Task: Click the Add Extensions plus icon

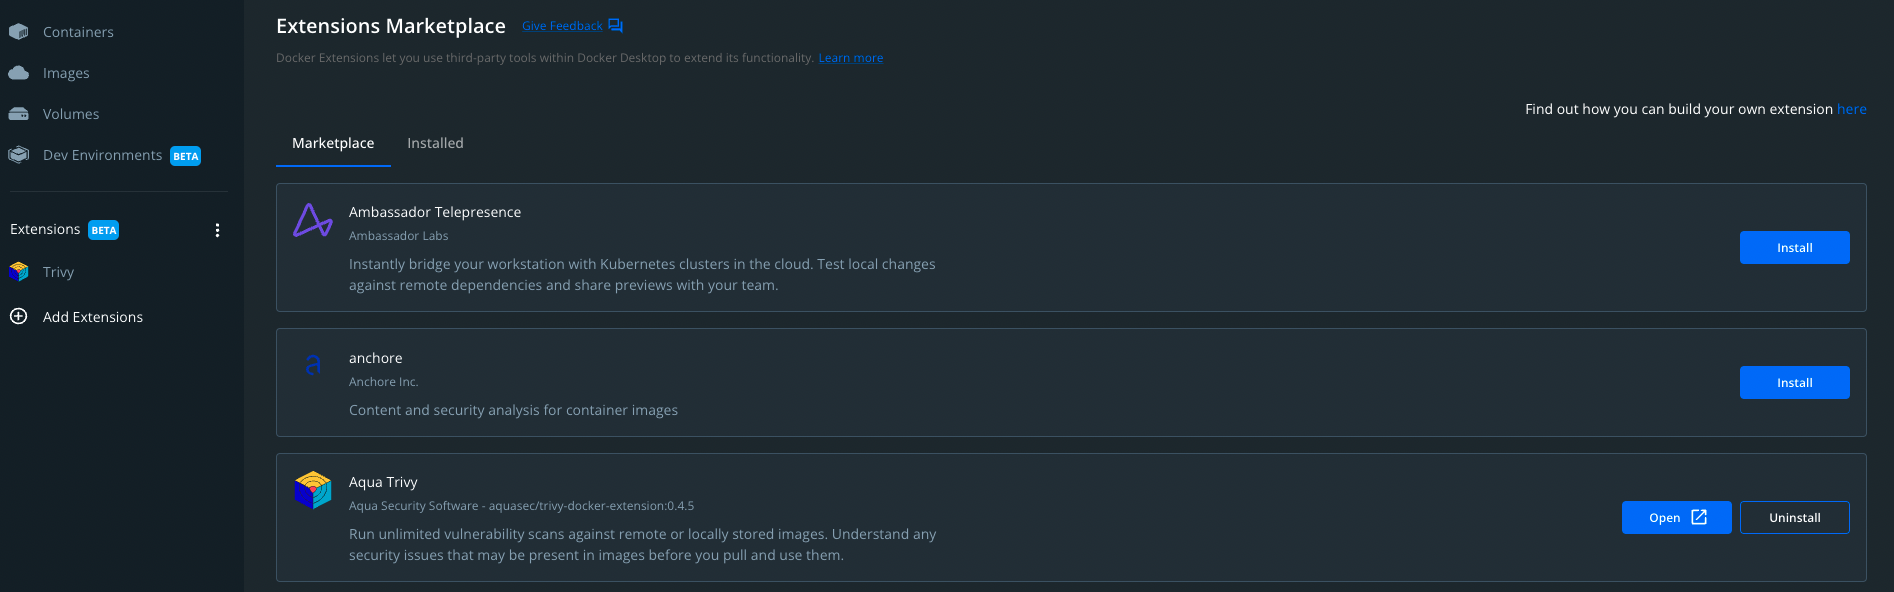Action: [x=18, y=317]
